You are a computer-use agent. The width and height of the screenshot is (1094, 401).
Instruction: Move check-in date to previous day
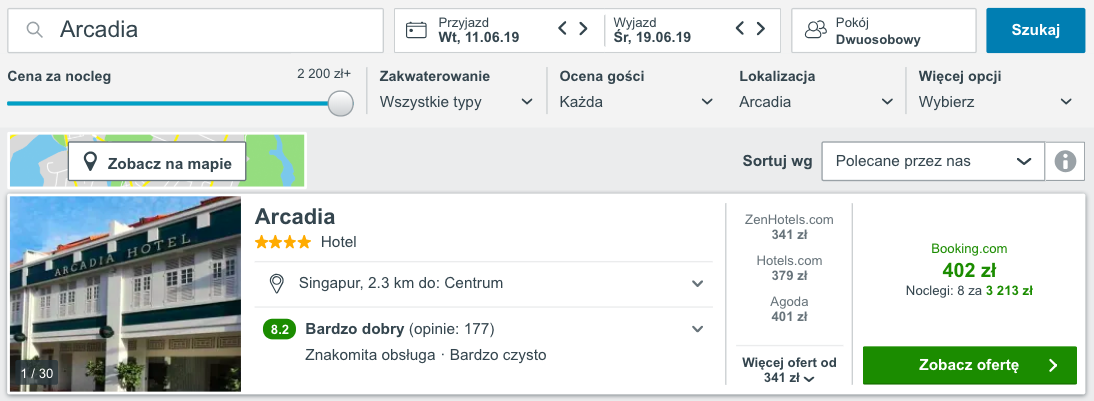pyautogui.click(x=563, y=29)
